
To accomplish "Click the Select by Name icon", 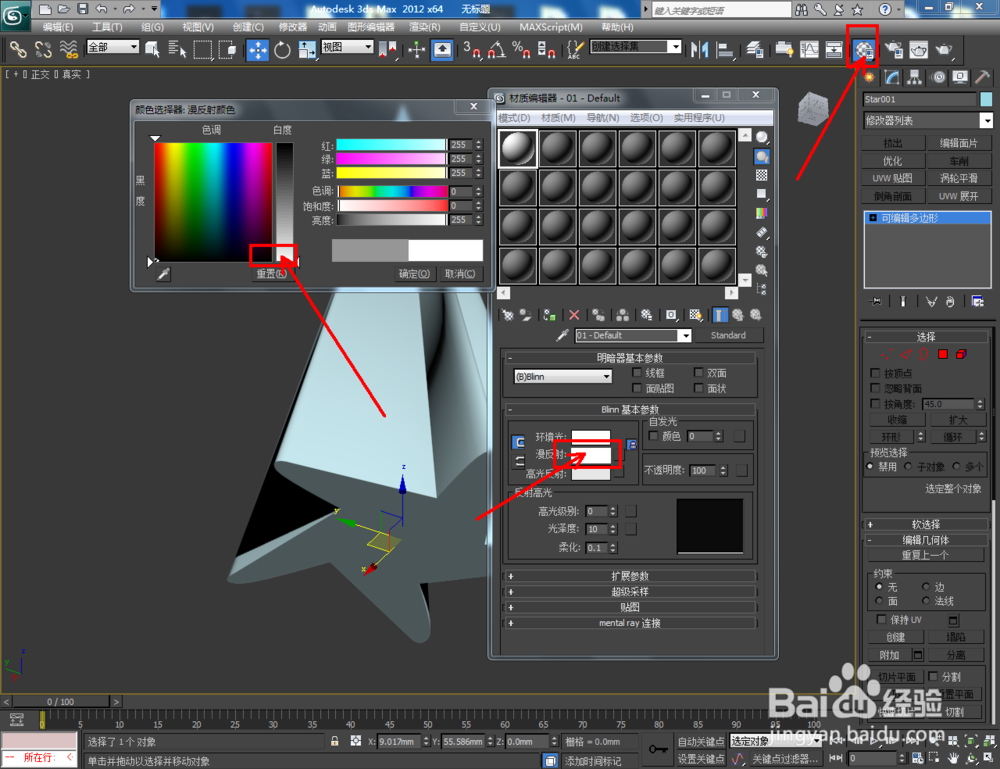I will point(177,50).
